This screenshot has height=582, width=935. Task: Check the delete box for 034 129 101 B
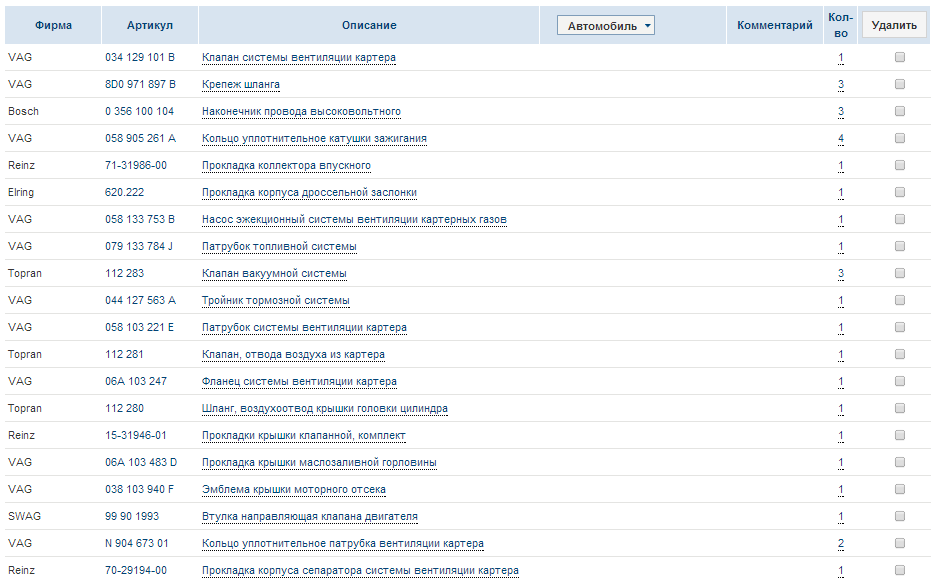(x=900, y=57)
